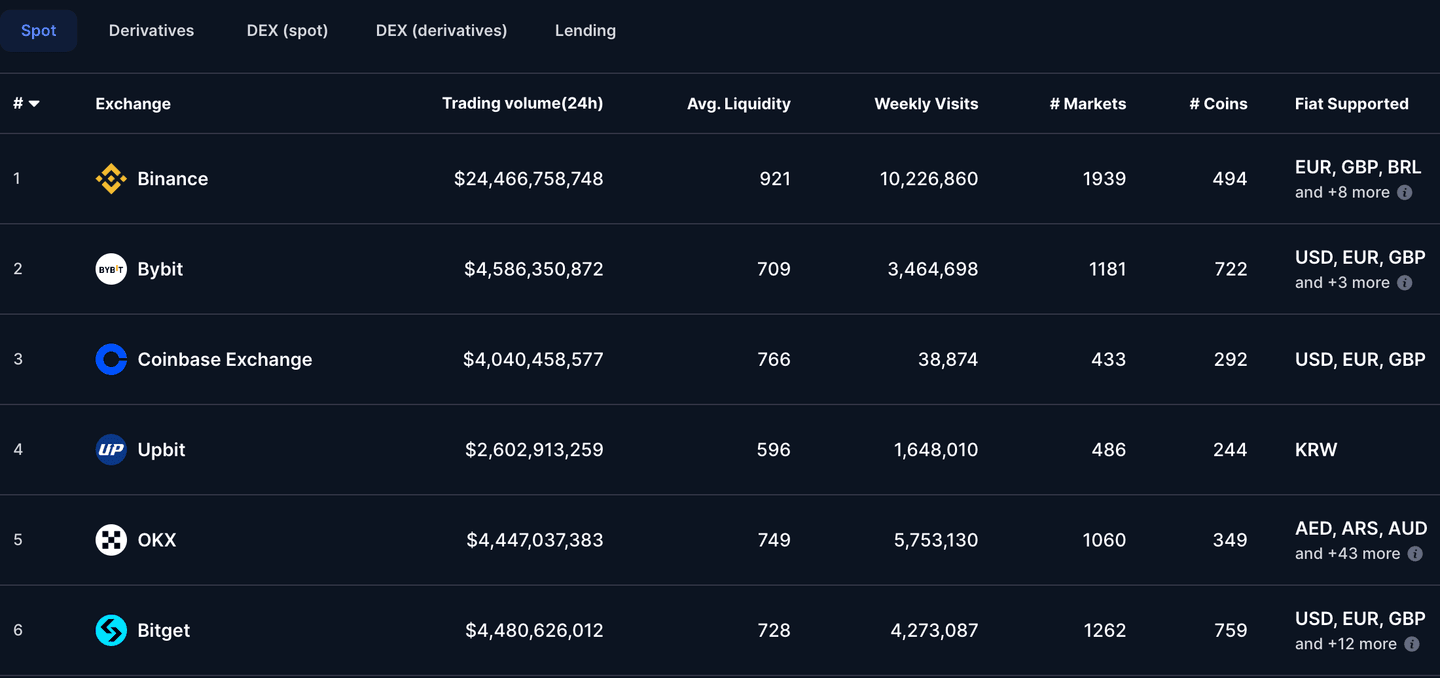Open Coinbase Exchange name link
The width and height of the screenshot is (1440, 678).
coord(224,359)
